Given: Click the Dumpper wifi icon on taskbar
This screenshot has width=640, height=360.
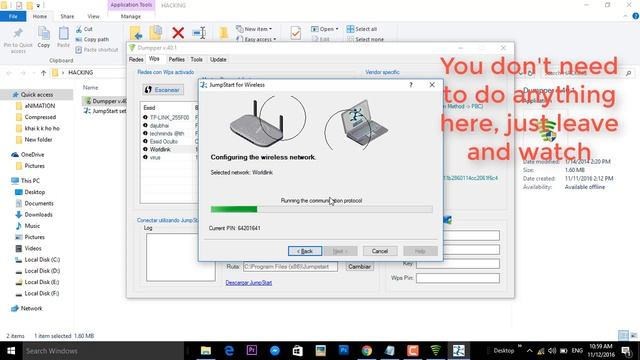Looking at the screenshot, I should pyautogui.click(x=436, y=351).
